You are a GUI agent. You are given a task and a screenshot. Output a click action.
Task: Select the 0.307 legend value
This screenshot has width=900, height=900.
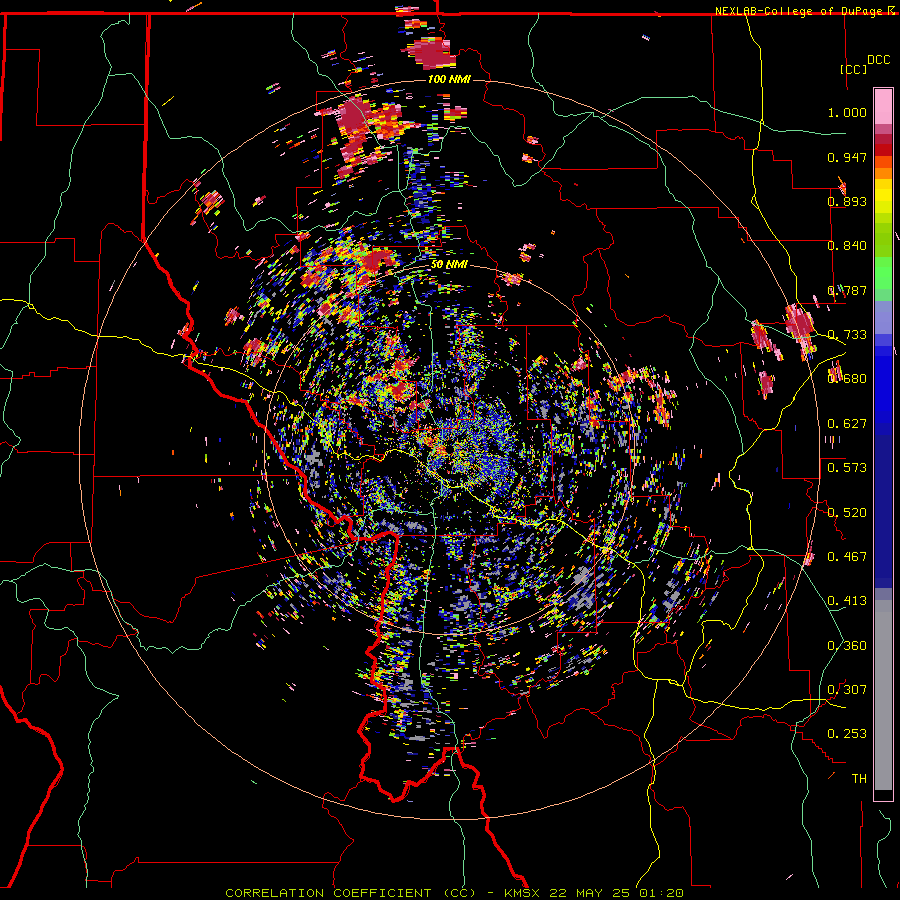point(847,690)
